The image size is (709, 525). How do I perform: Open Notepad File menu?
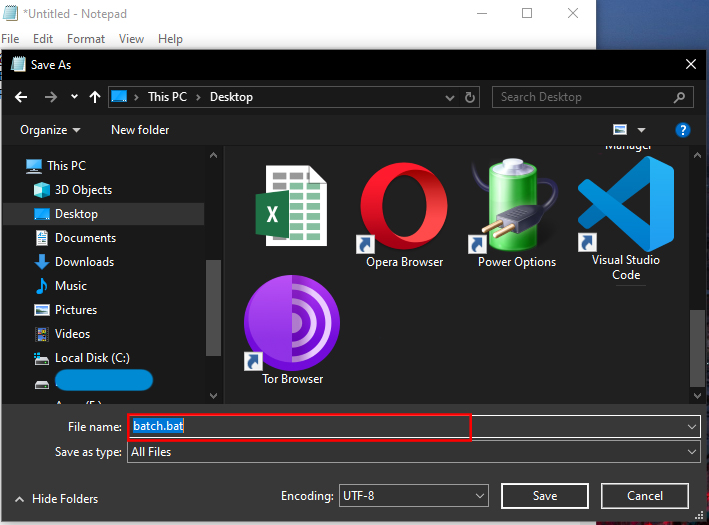(10, 39)
